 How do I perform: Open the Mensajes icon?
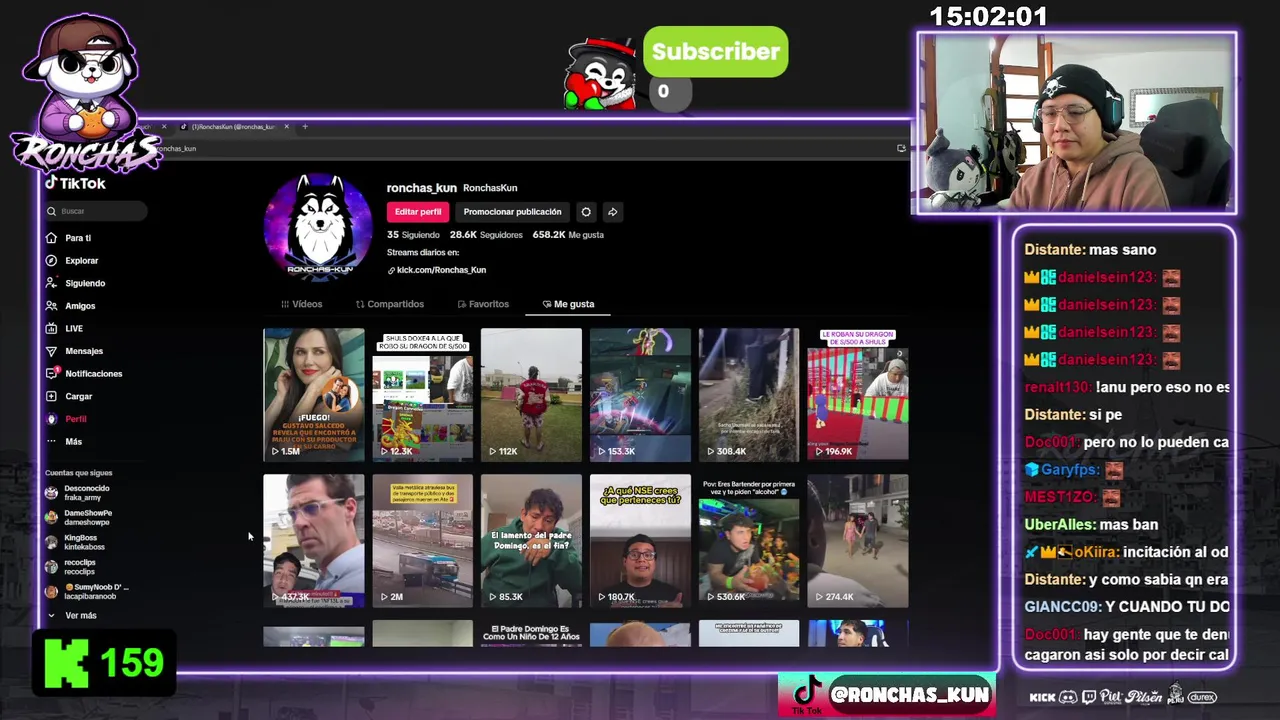coord(51,351)
